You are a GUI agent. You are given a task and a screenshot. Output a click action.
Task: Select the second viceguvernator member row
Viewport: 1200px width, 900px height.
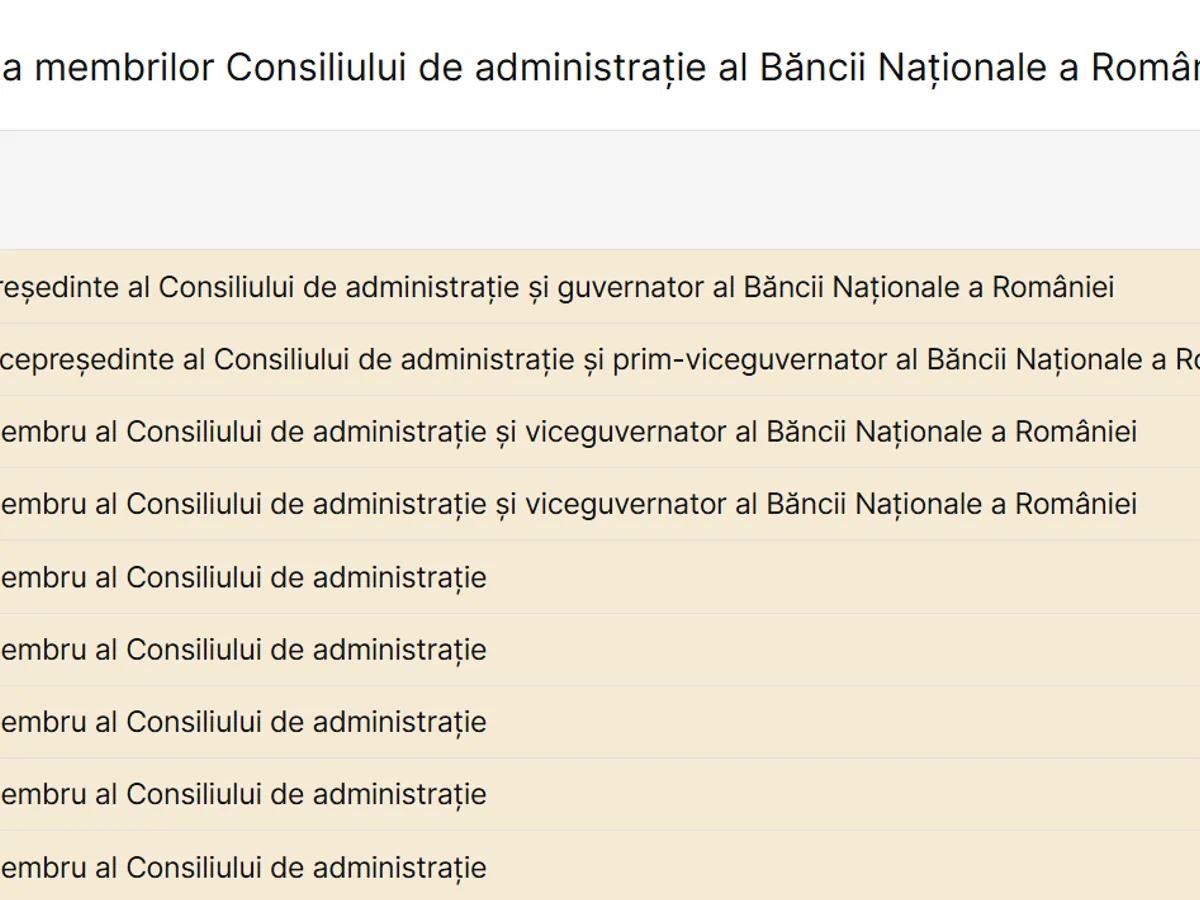point(567,504)
